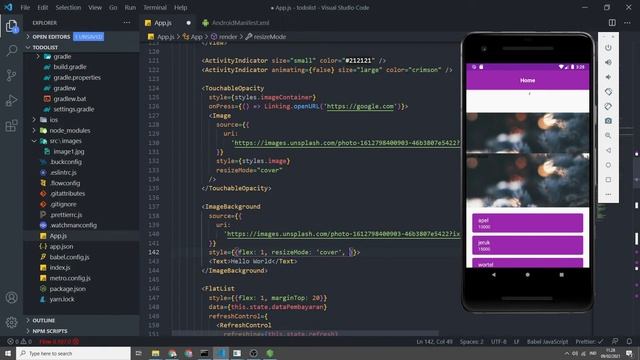640x360 pixels.
Task: Open babel.config.js in the explorer
Action: (69, 257)
